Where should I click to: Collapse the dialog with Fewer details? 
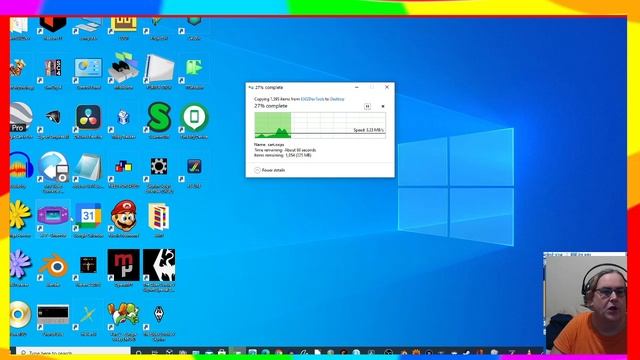coord(269,170)
